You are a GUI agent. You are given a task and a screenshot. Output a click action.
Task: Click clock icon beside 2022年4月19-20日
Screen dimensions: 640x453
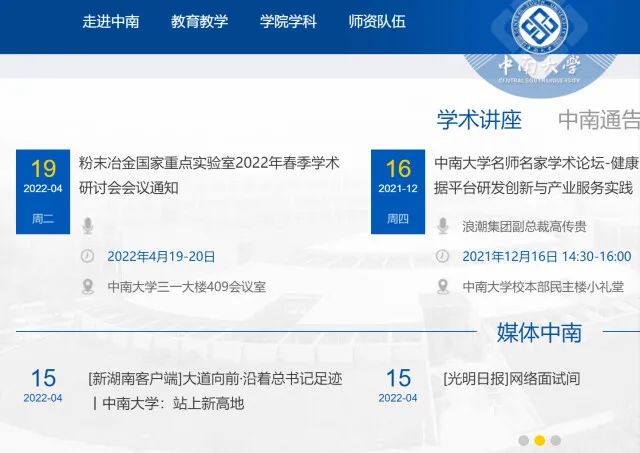[87, 256]
